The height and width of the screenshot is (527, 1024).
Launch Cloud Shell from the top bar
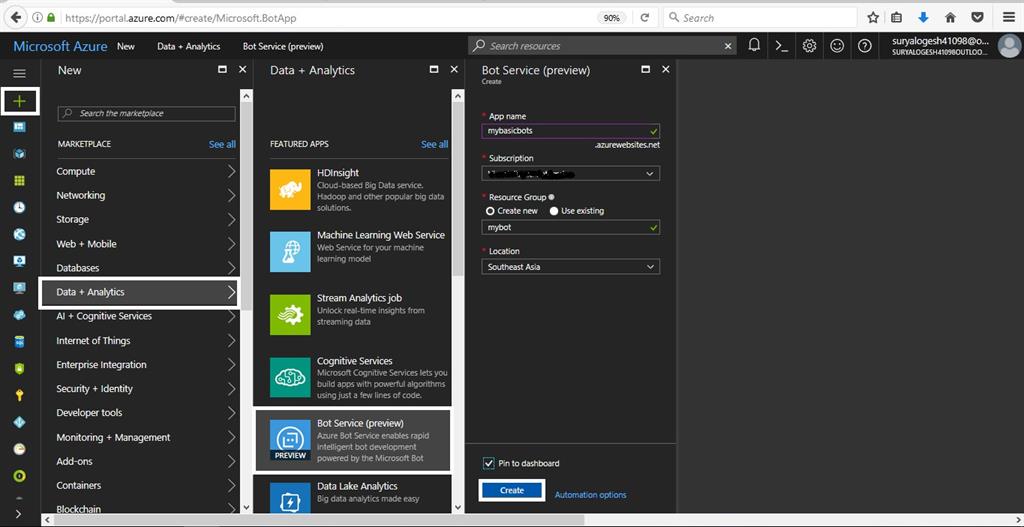pos(781,46)
